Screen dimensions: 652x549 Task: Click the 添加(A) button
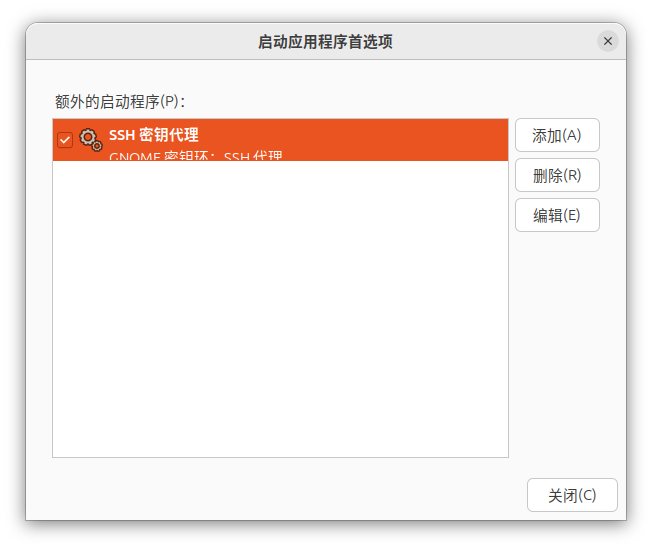[557, 135]
